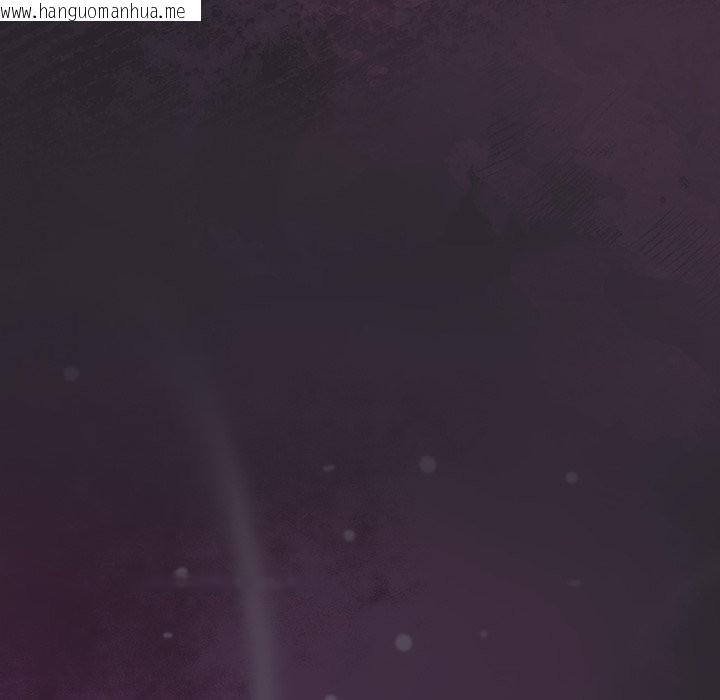Click the faint small dot right of bottom orb
This screenshot has width=720, height=700.
pyautogui.click(x=484, y=633)
